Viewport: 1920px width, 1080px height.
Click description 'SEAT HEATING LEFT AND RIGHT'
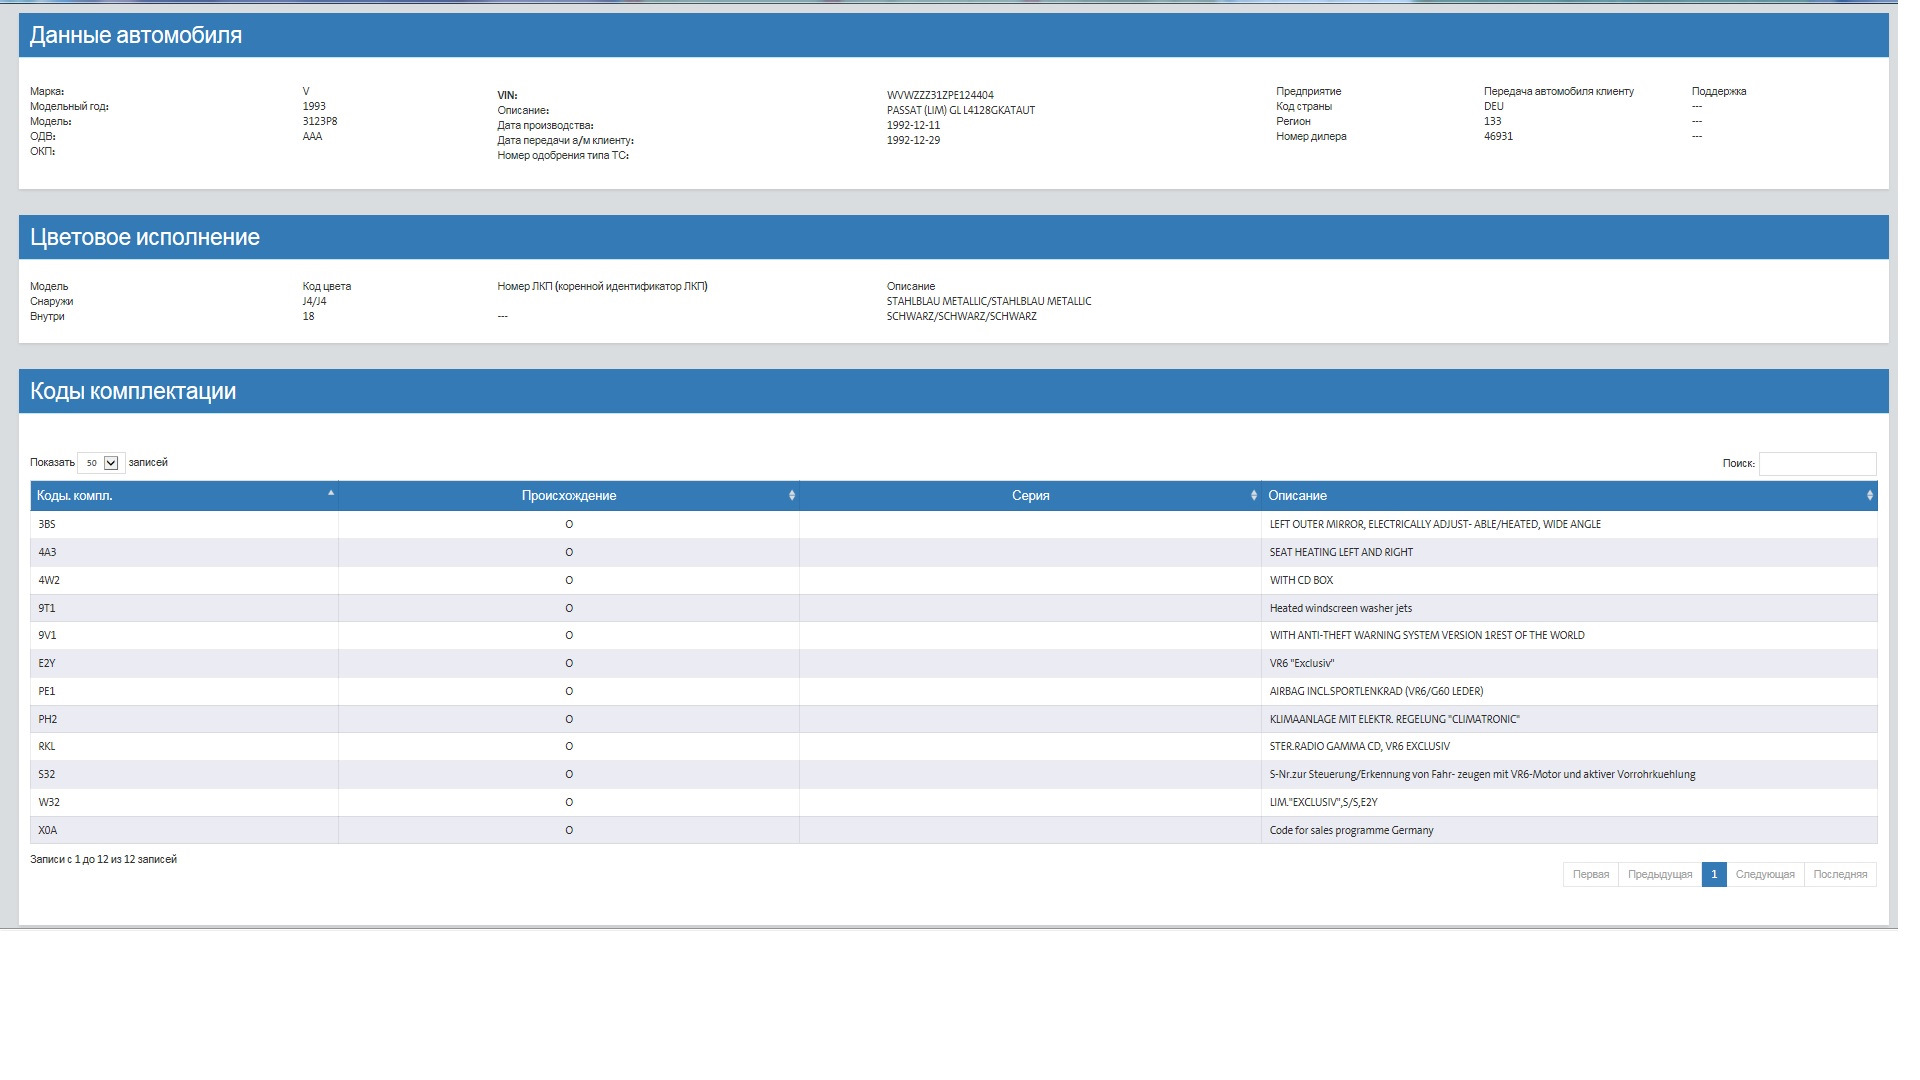(x=1340, y=552)
